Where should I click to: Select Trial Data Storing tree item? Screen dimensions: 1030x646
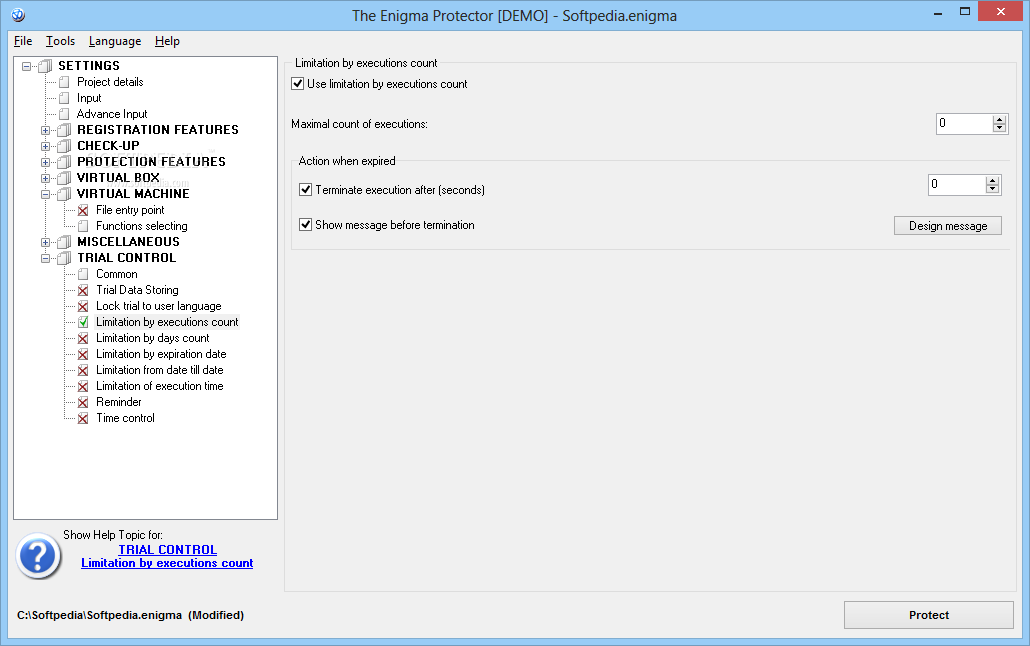point(137,290)
